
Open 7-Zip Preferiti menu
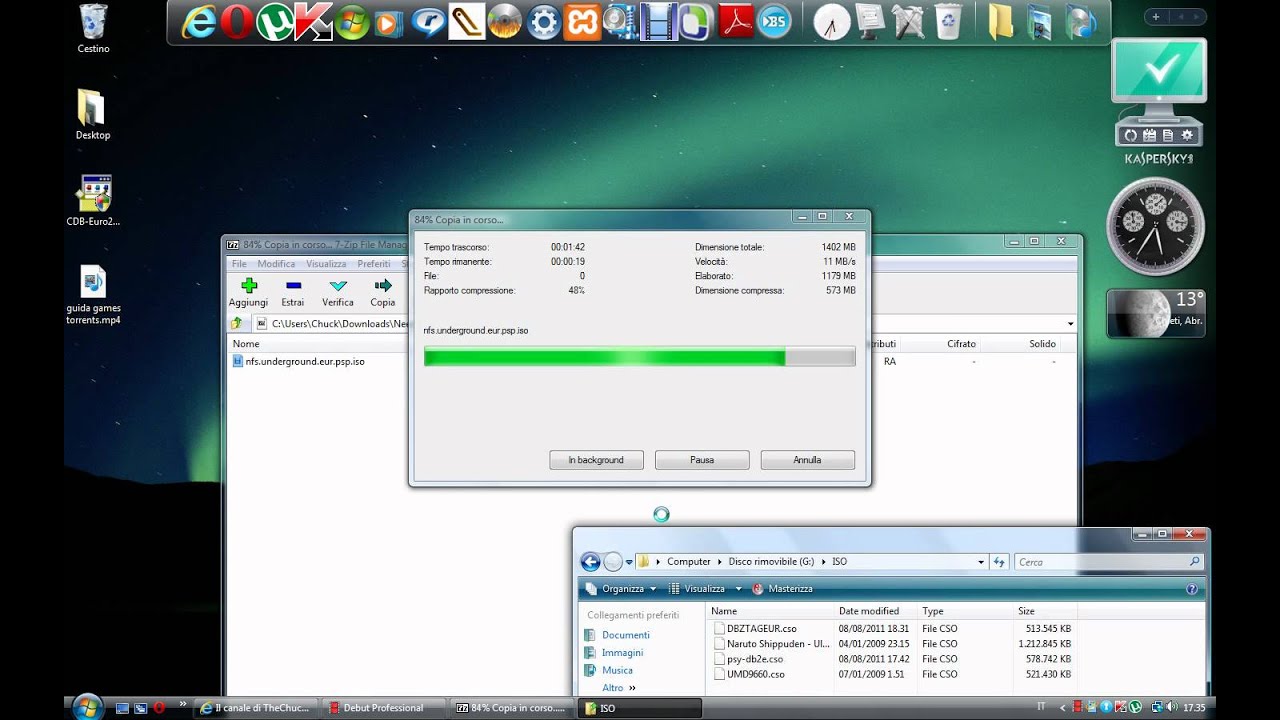pyautogui.click(x=374, y=264)
